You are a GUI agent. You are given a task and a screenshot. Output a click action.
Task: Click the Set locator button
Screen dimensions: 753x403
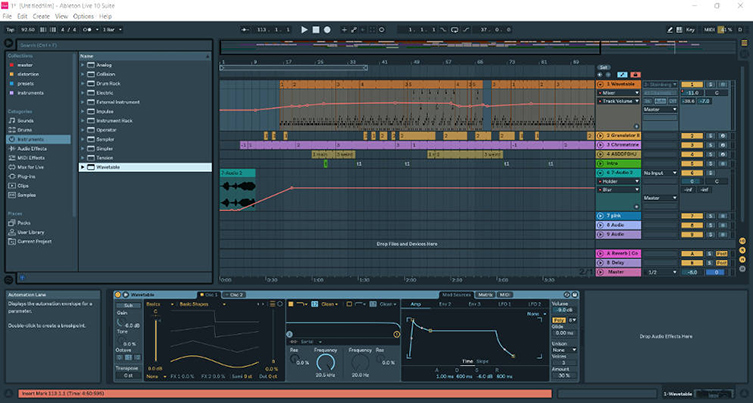pos(604,67)
